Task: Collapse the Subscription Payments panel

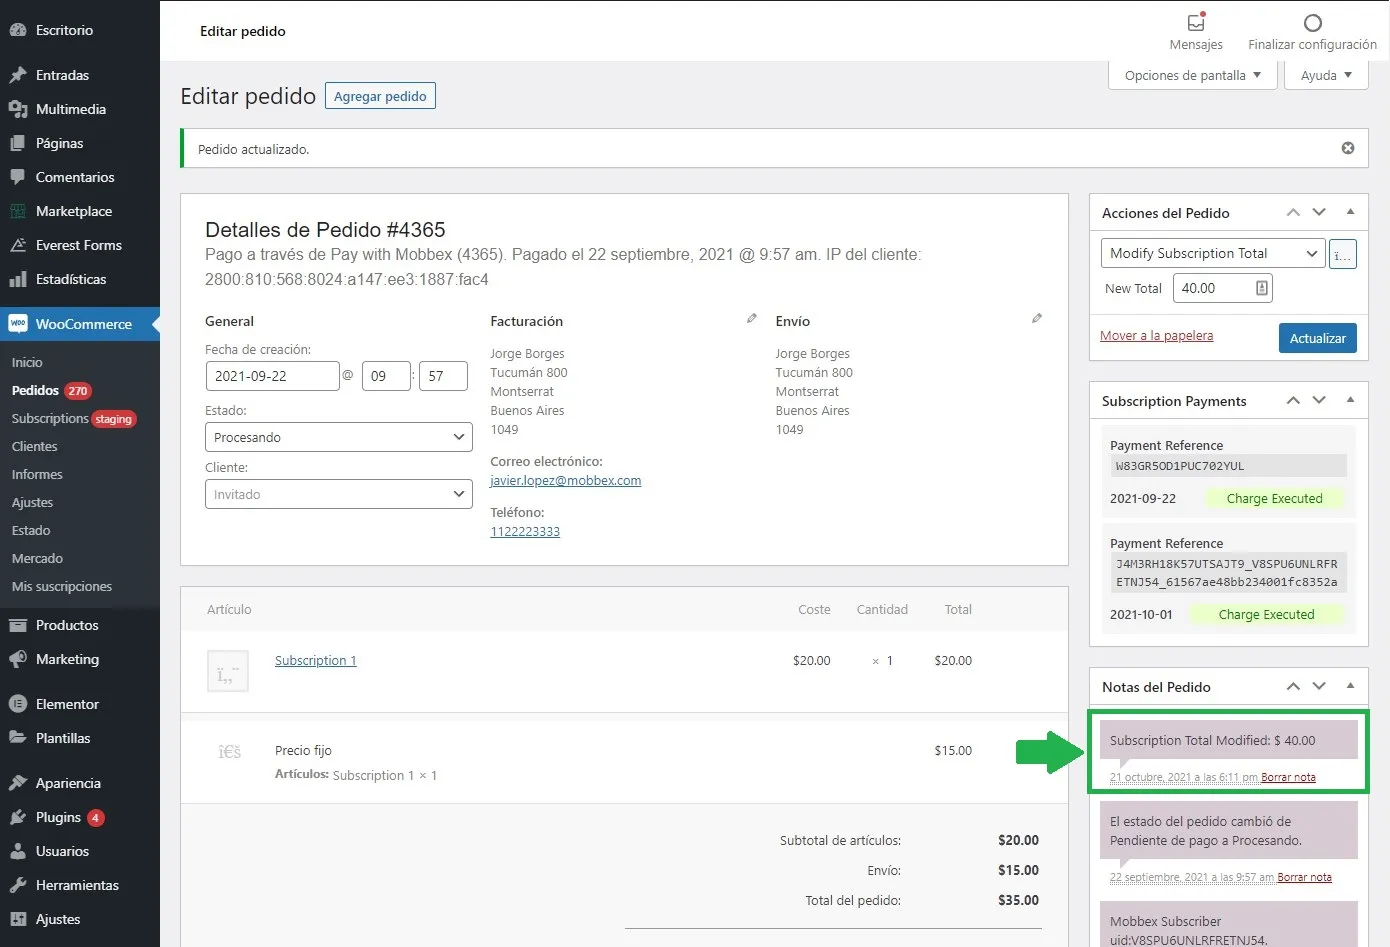Action: 1350,400
